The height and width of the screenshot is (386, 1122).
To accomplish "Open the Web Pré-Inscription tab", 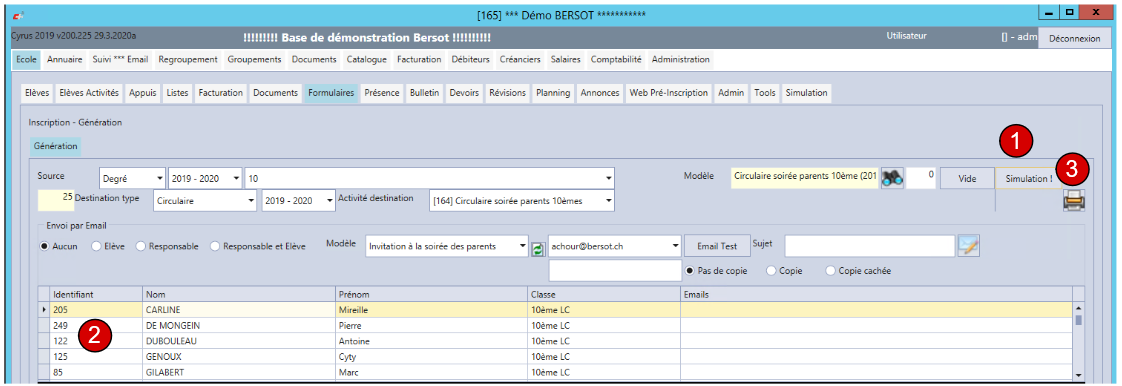I will point(668,93).
